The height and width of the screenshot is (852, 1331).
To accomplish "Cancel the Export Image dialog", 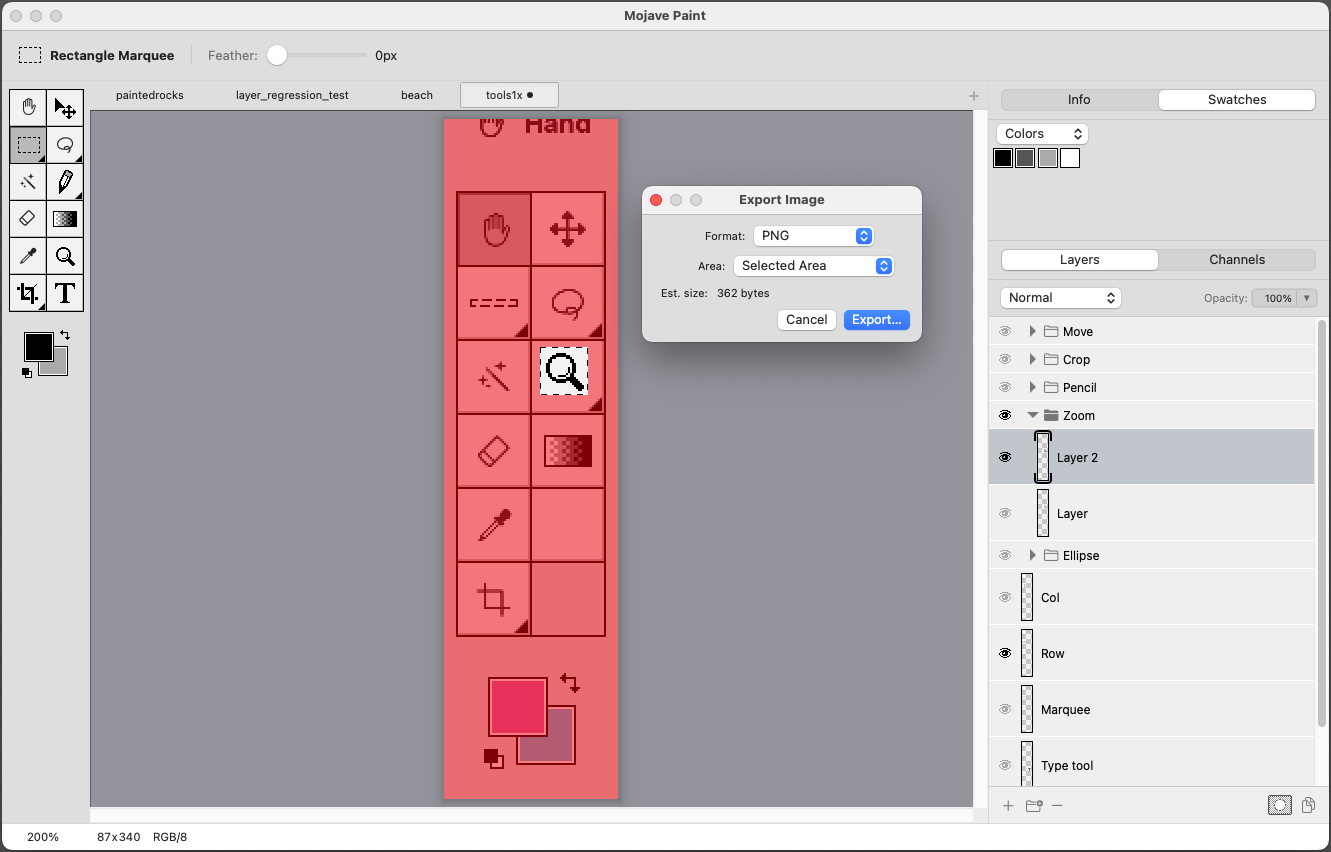I will (x=806, y=320).
